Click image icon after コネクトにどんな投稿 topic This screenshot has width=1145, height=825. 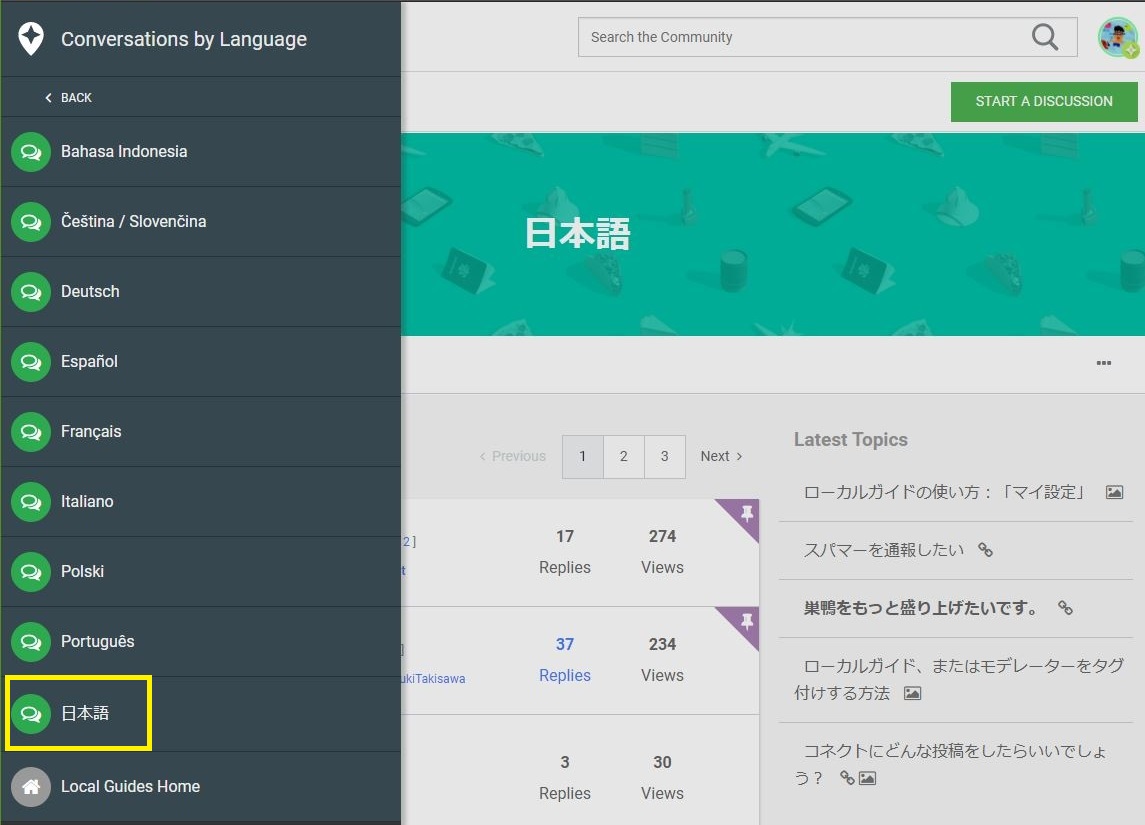867,778
